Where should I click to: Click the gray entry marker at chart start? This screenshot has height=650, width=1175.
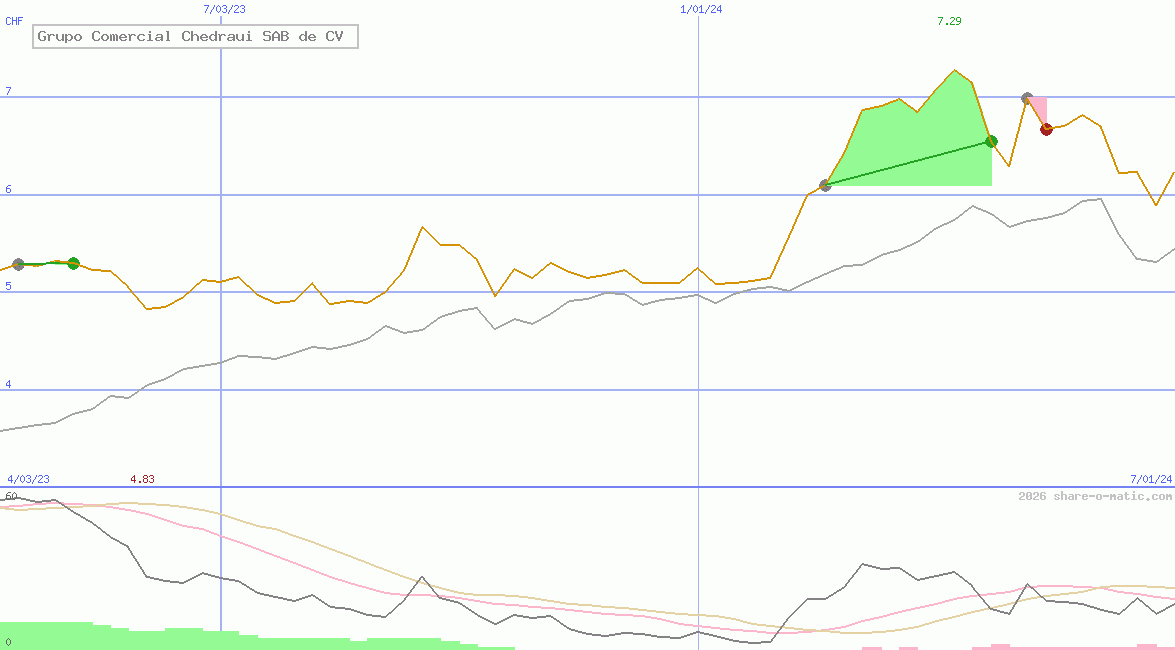click(18, 264)
